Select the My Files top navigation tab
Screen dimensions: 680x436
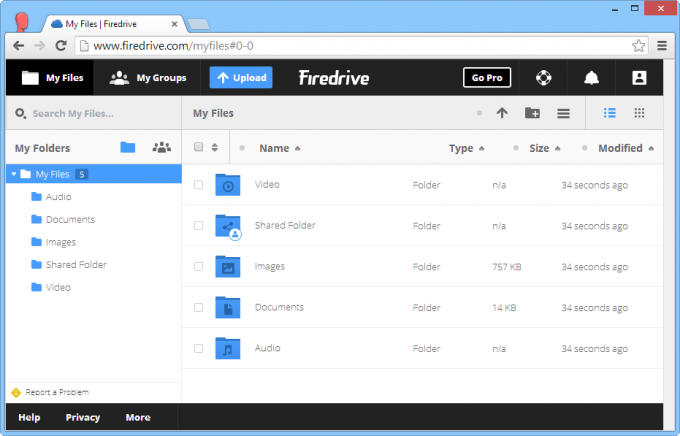coord(50,78)
